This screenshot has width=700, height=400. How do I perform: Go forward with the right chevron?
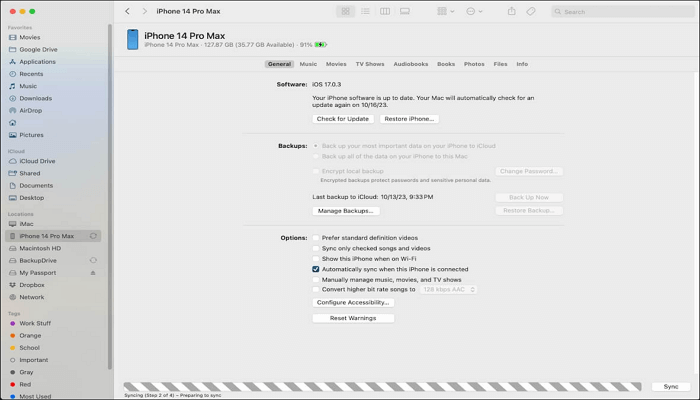[x=144, y=11]
